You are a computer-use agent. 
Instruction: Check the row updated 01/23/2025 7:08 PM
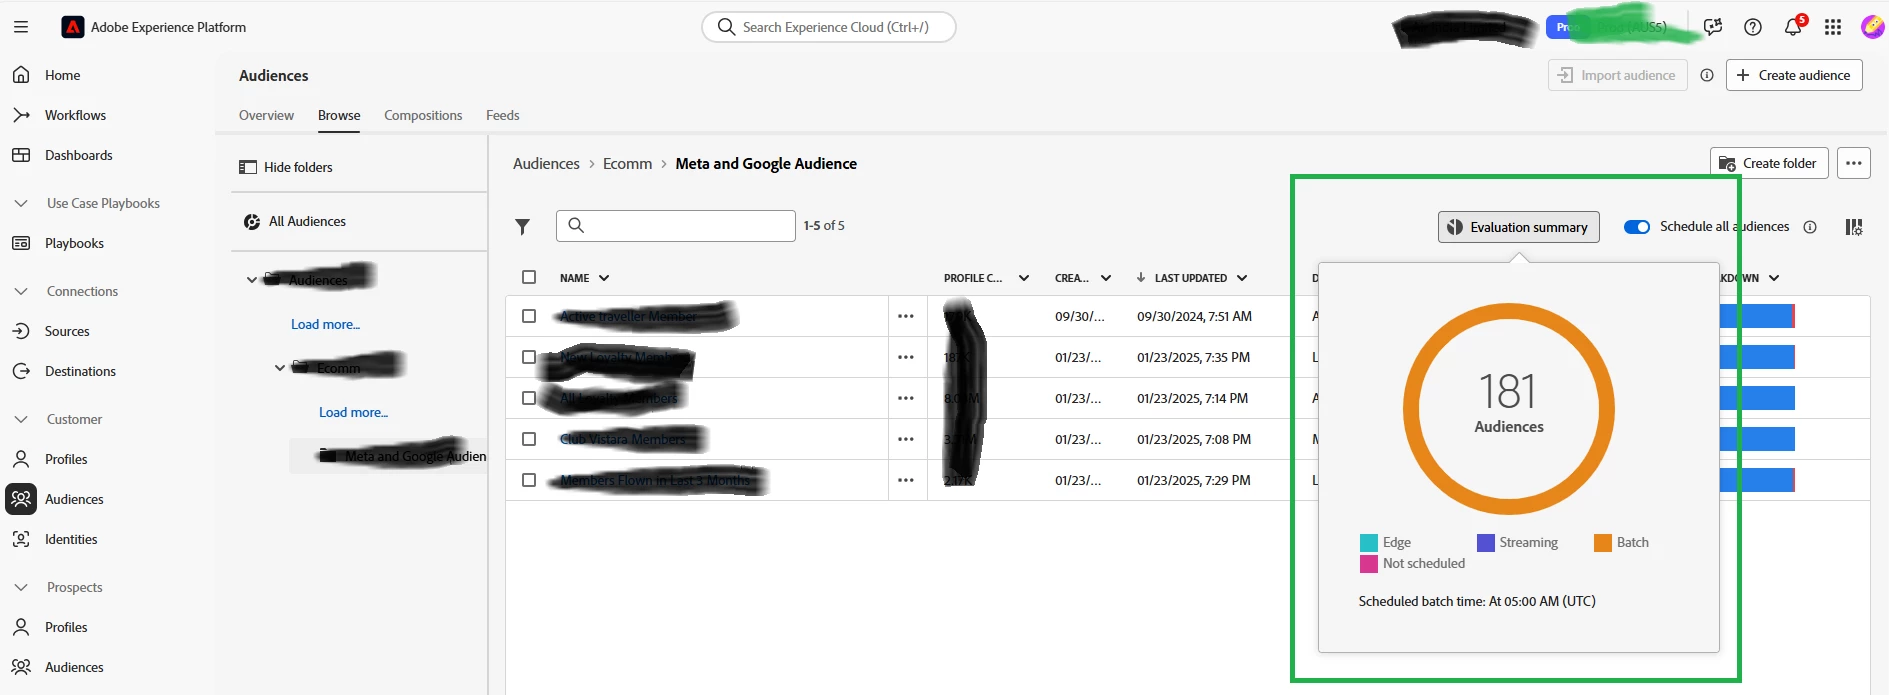[529, 439]
